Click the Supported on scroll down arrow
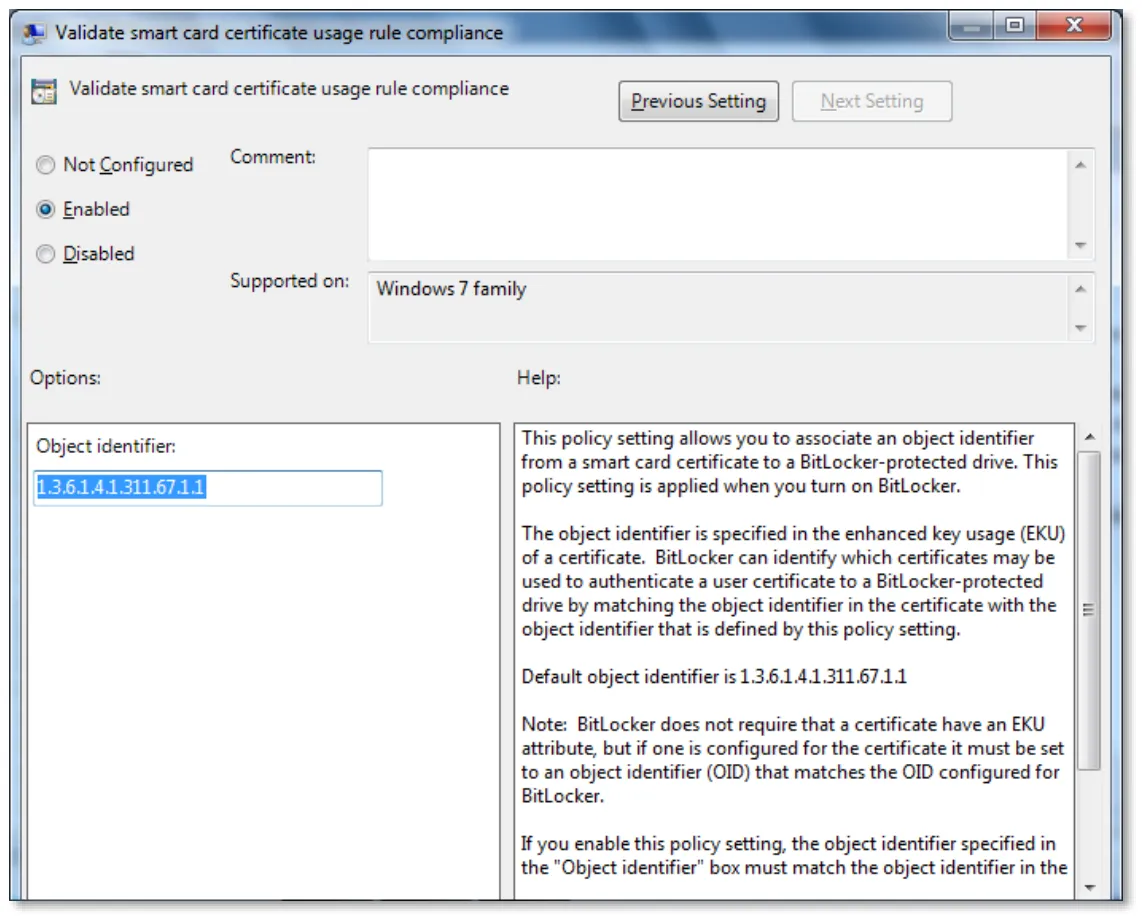 coord(1081,329)
